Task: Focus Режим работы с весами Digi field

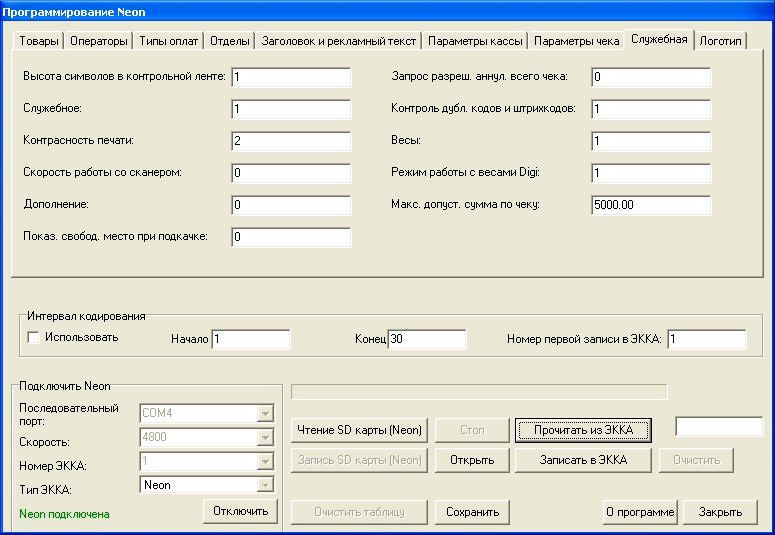Action: click(x=651, y=173)
